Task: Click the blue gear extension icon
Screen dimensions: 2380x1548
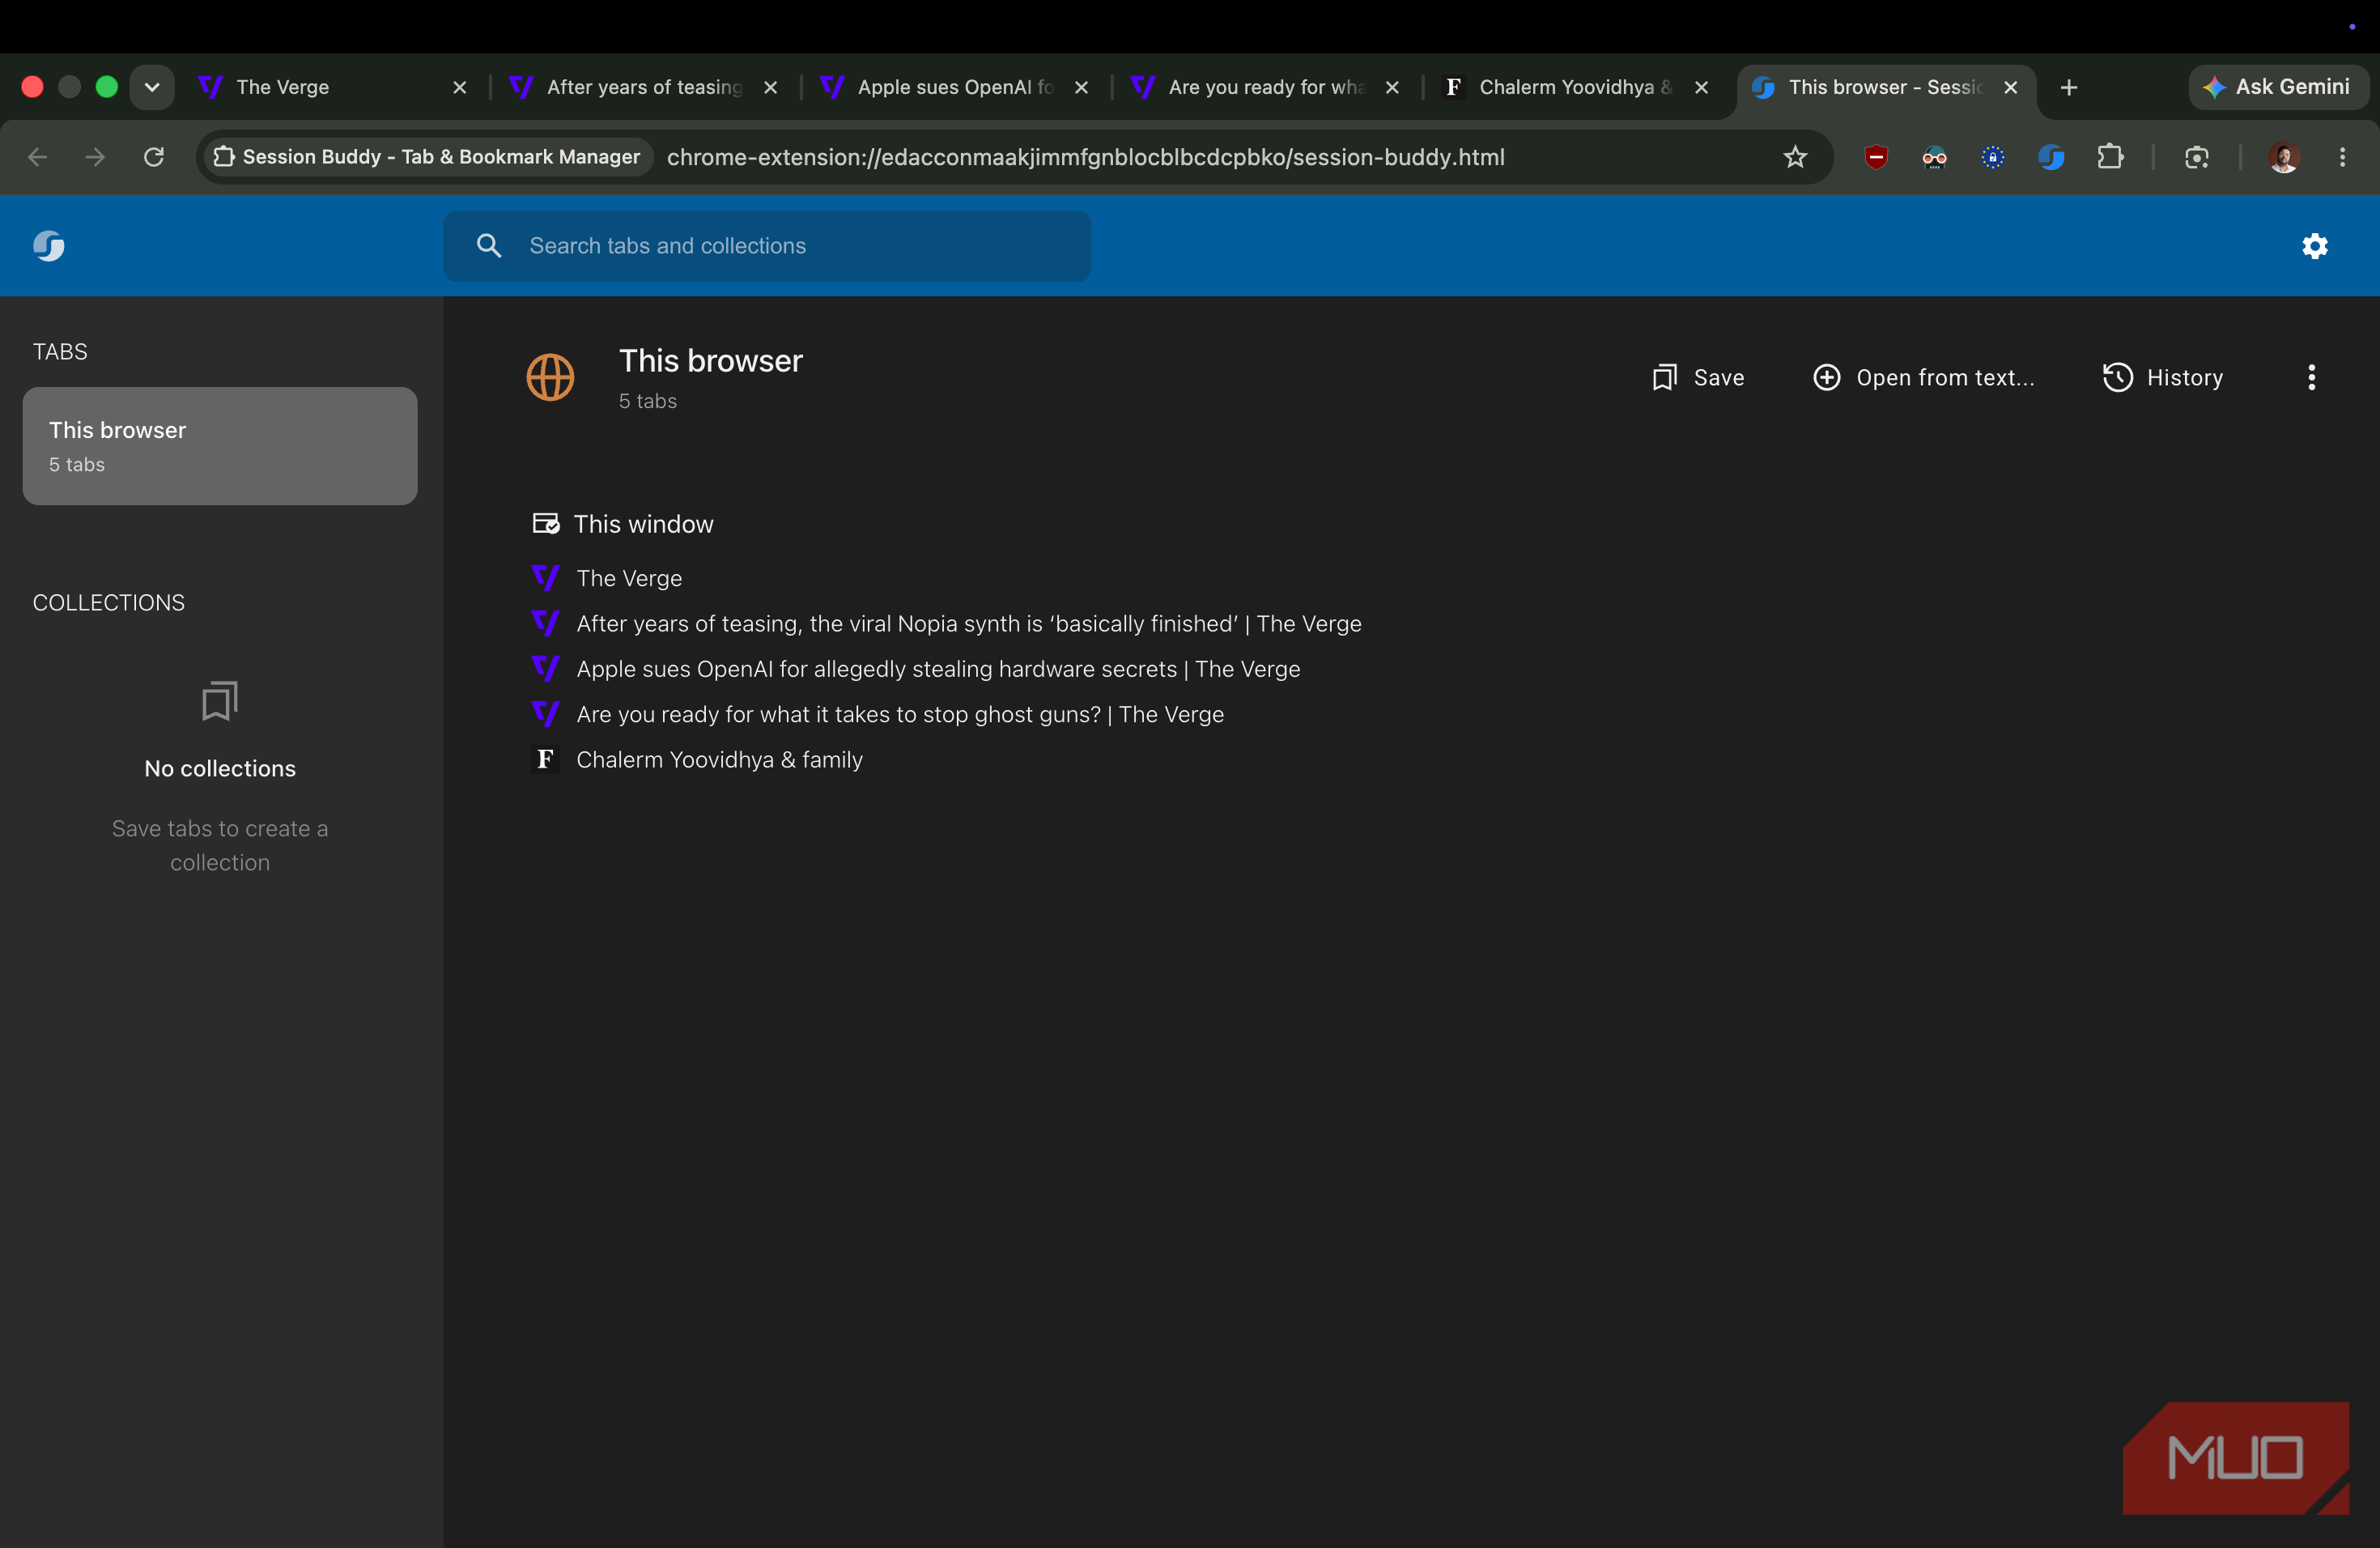Action: click(x=1992, y=157)
